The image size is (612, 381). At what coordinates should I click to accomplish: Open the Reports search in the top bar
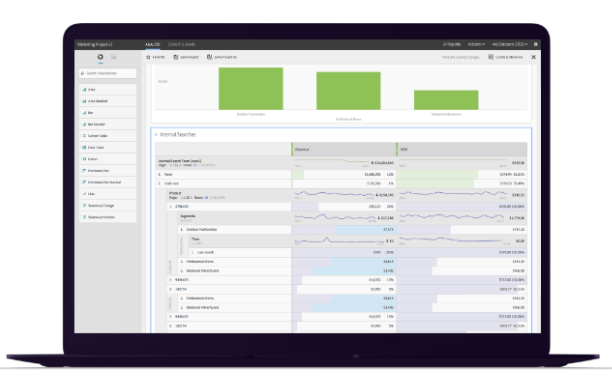point(452,45)
